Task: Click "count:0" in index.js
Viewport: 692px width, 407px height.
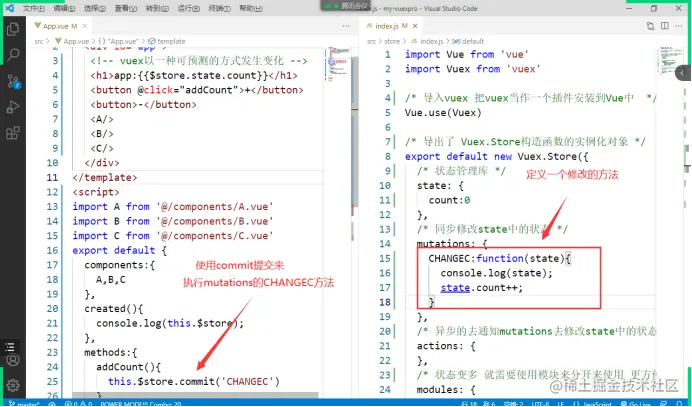Action: [449, 200]
